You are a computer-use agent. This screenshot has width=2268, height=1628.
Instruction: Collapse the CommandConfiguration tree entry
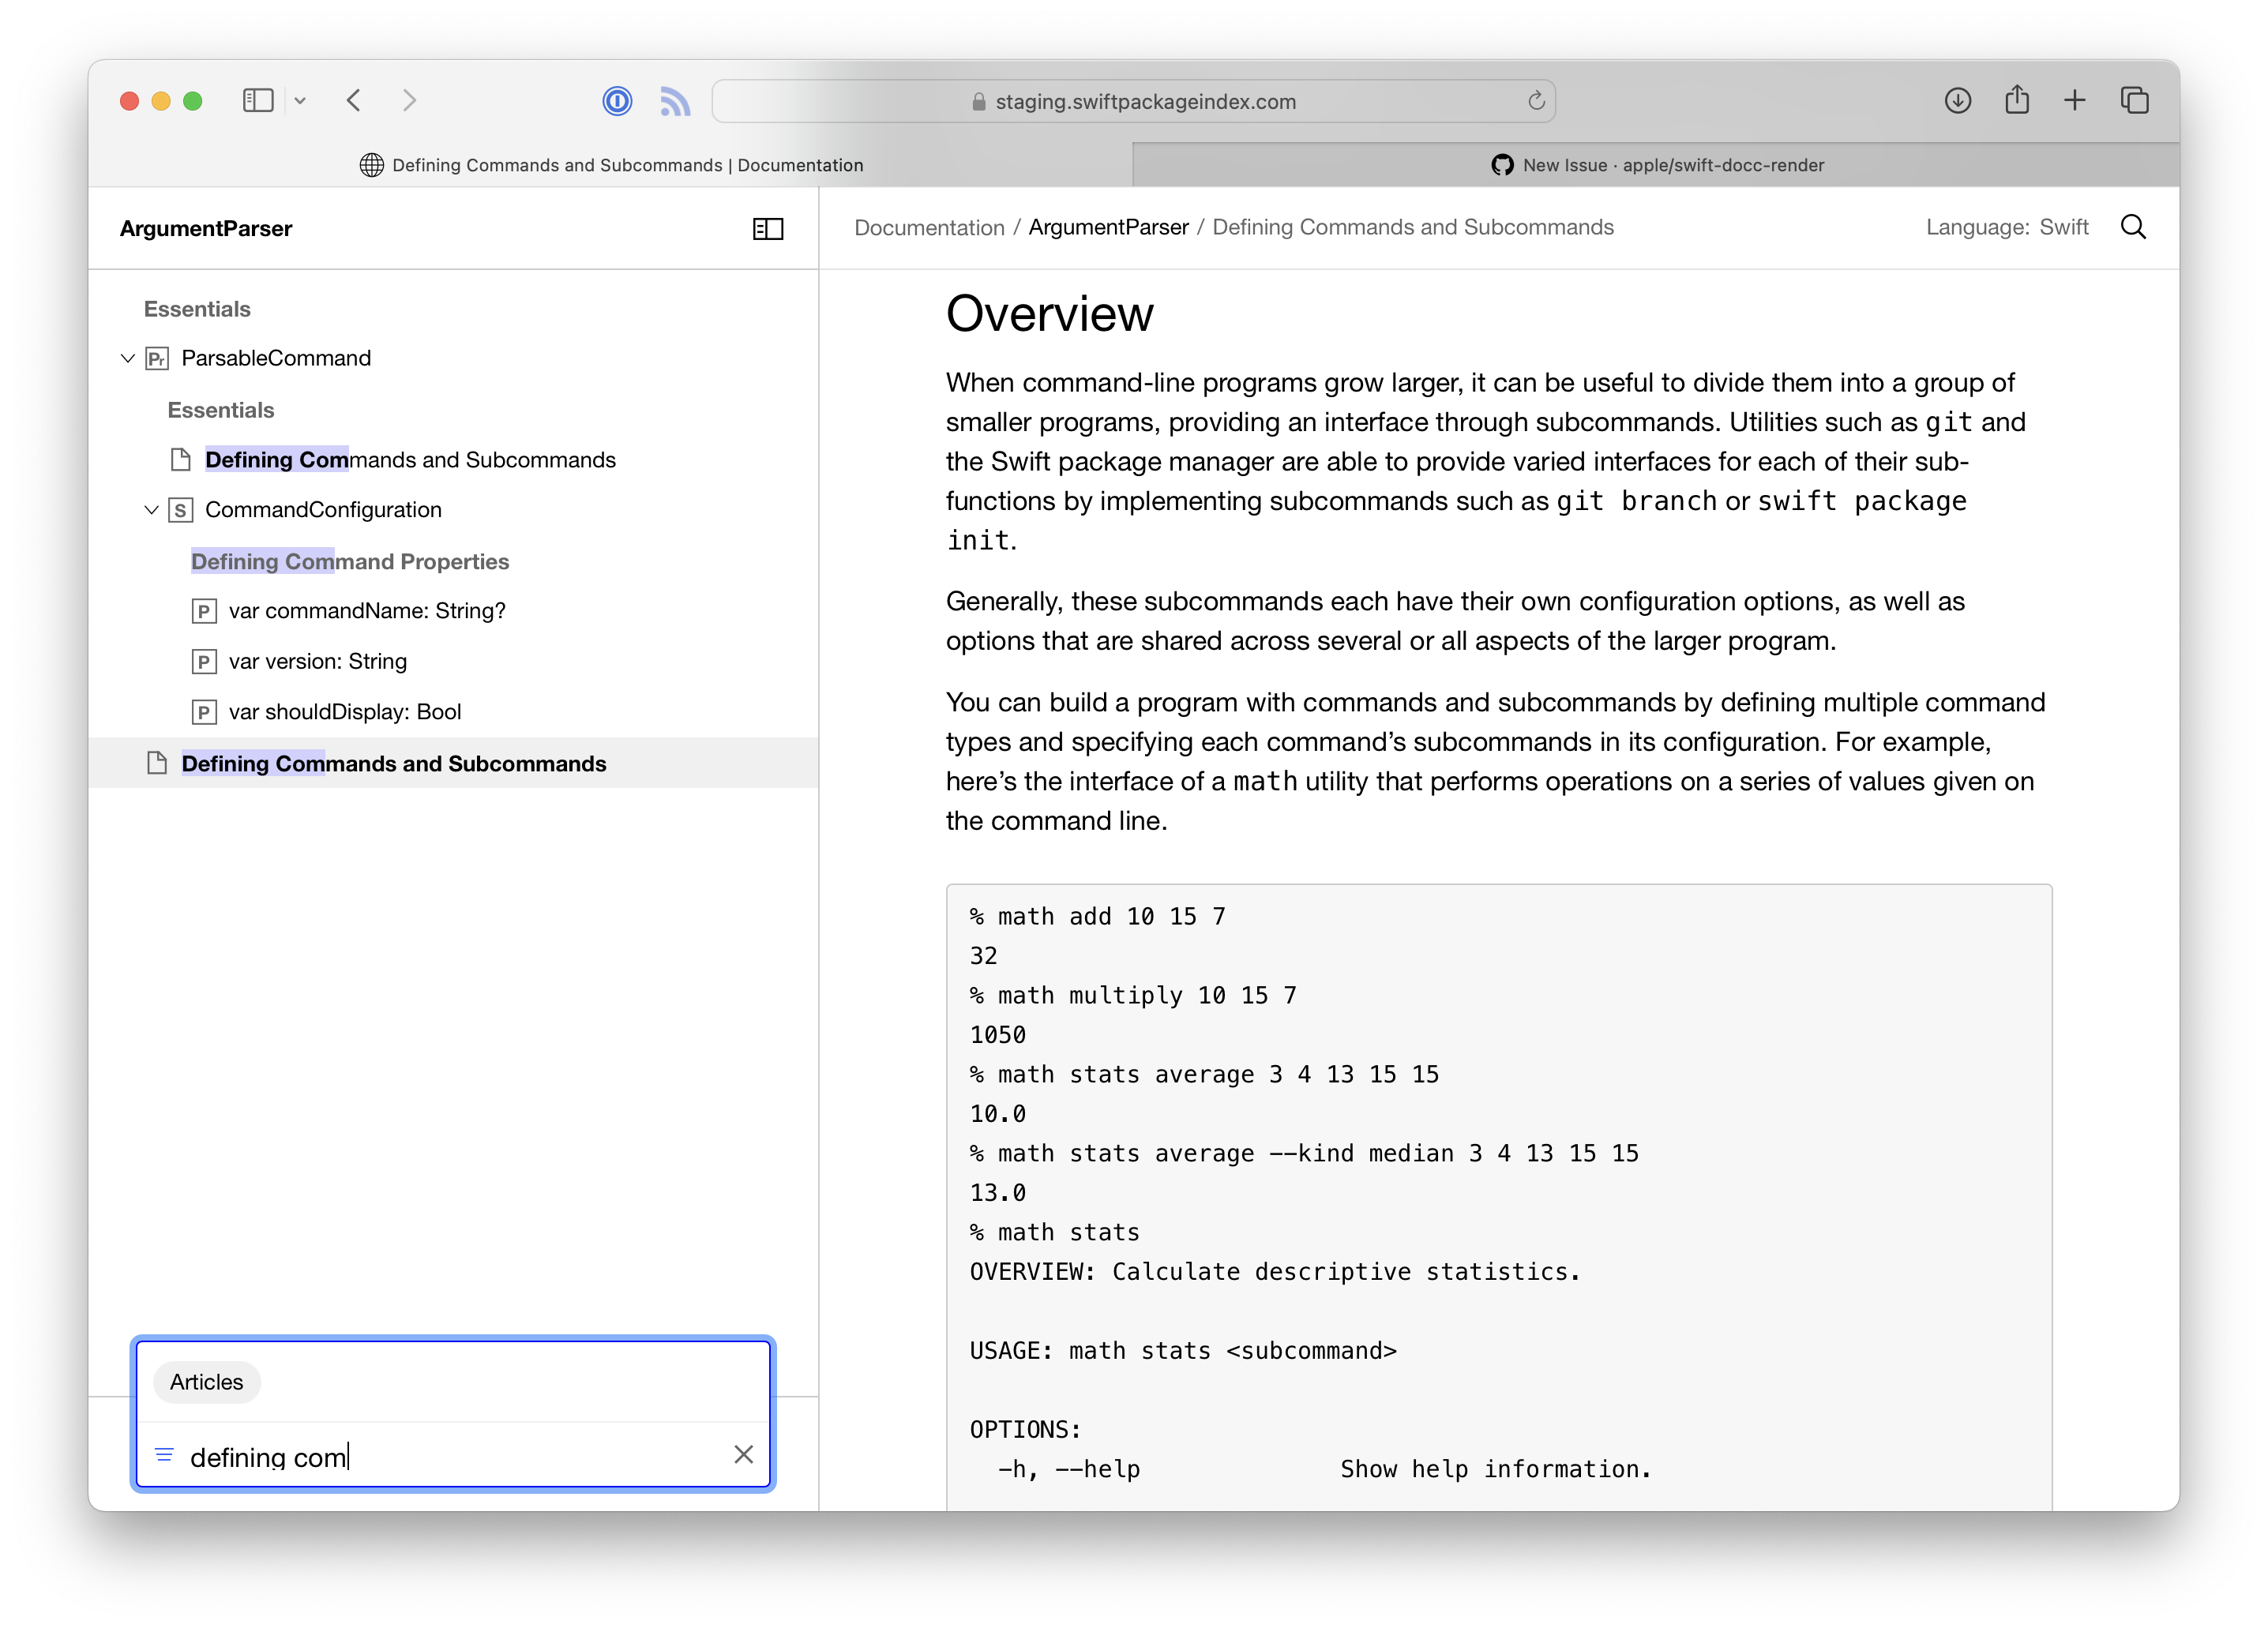tap(151, 509)
